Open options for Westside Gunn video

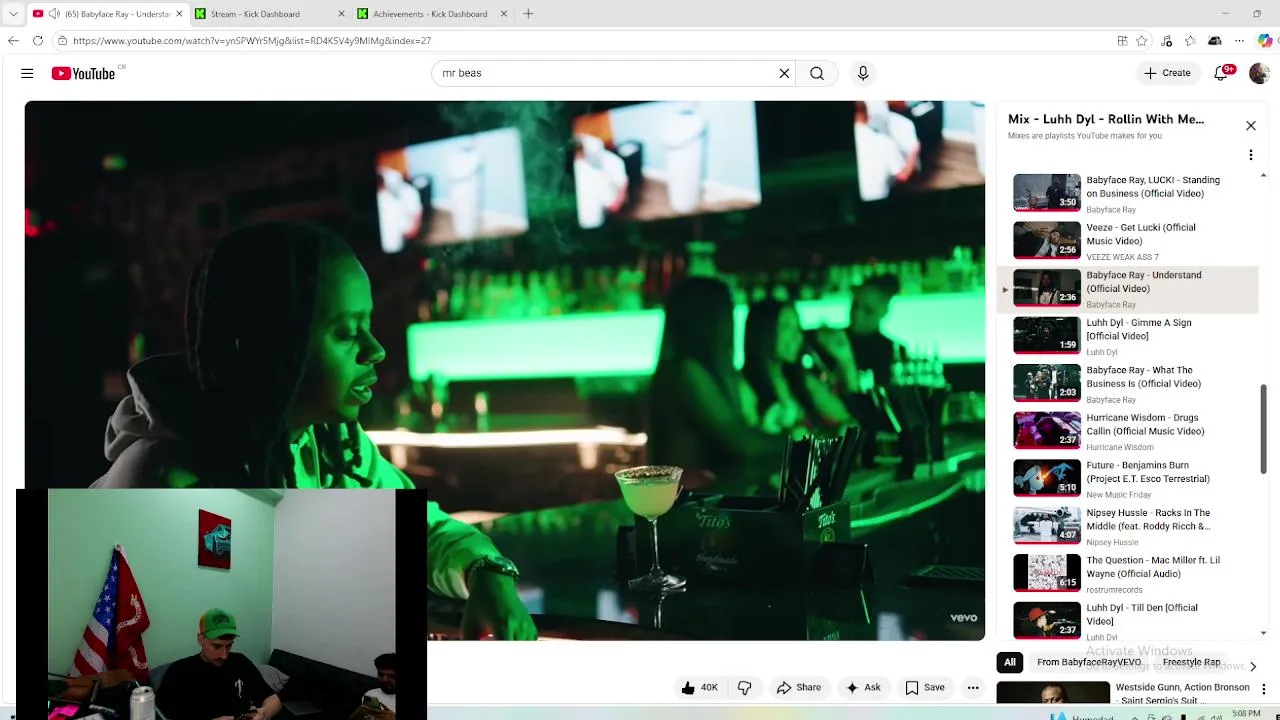pos(1263,689)
